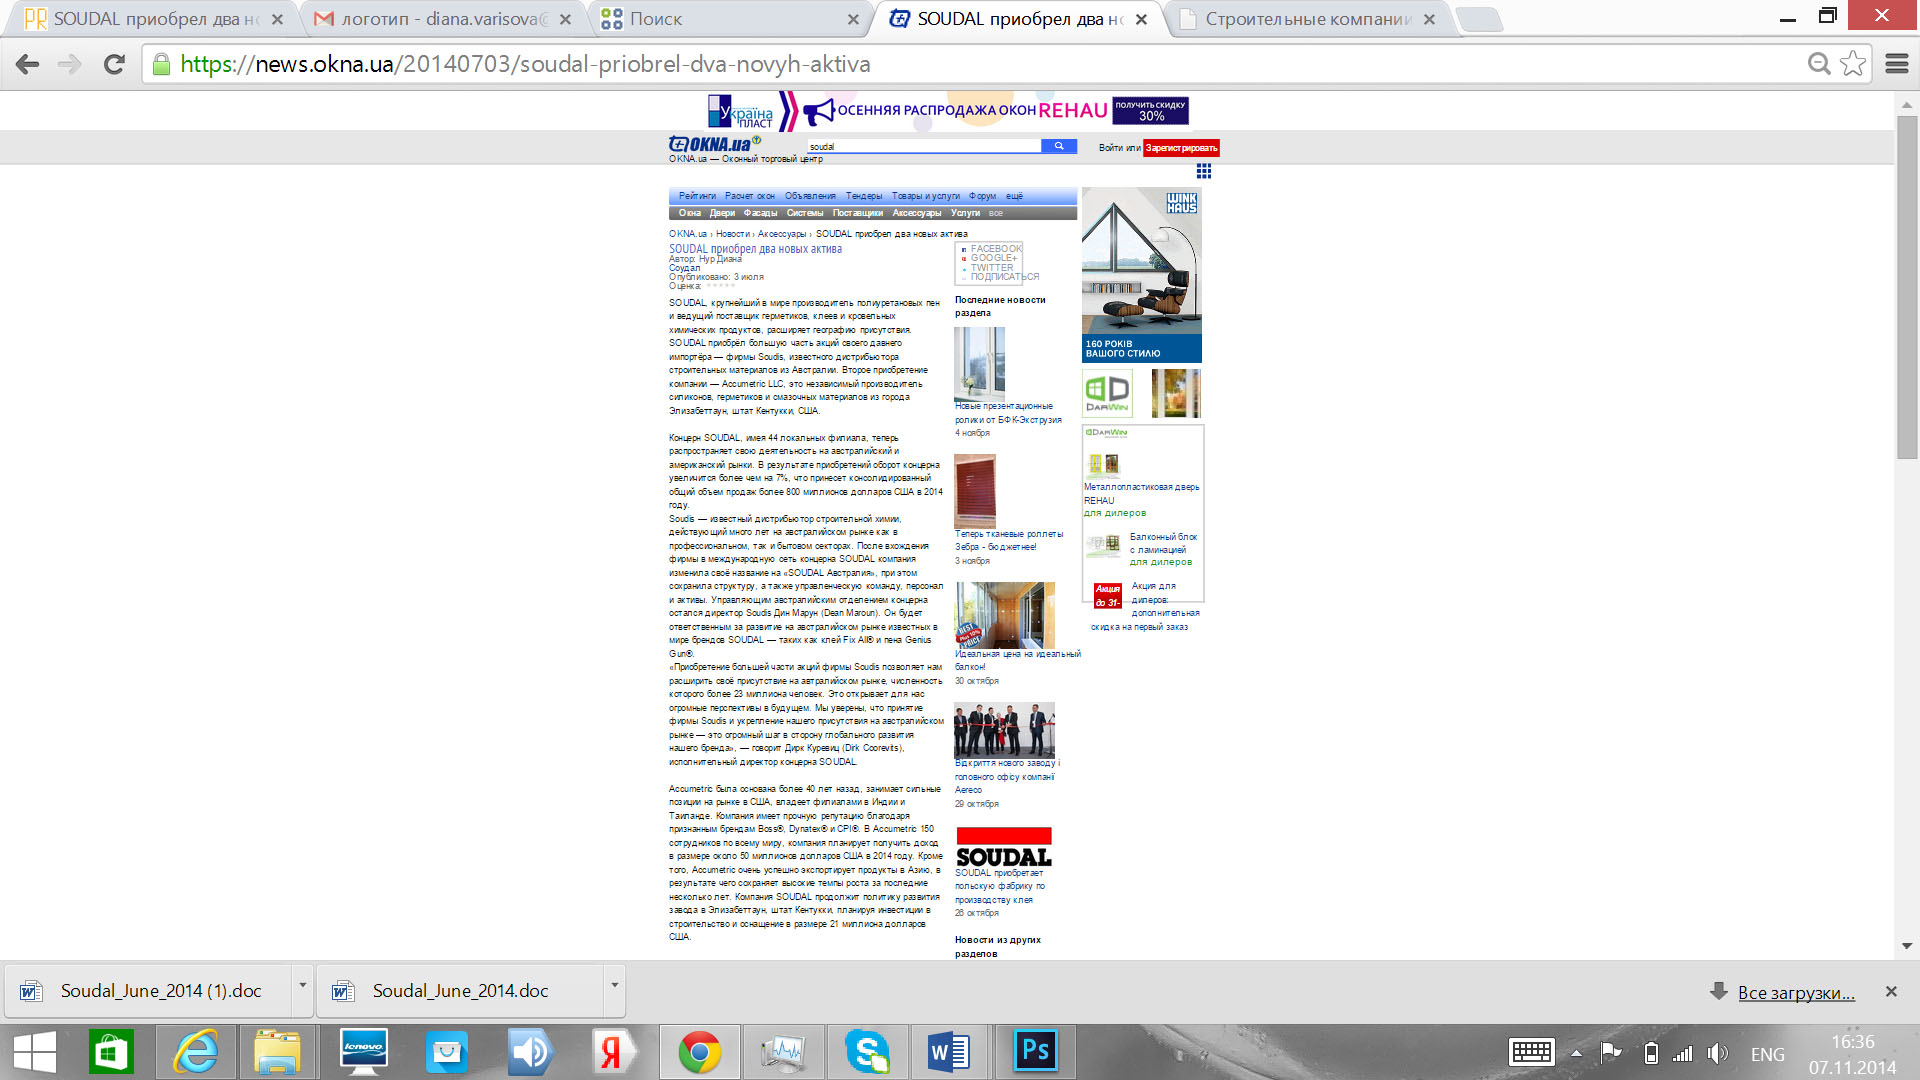Open Windows Store from the taskbar

pyautogui.click(x=110, y=1052)
